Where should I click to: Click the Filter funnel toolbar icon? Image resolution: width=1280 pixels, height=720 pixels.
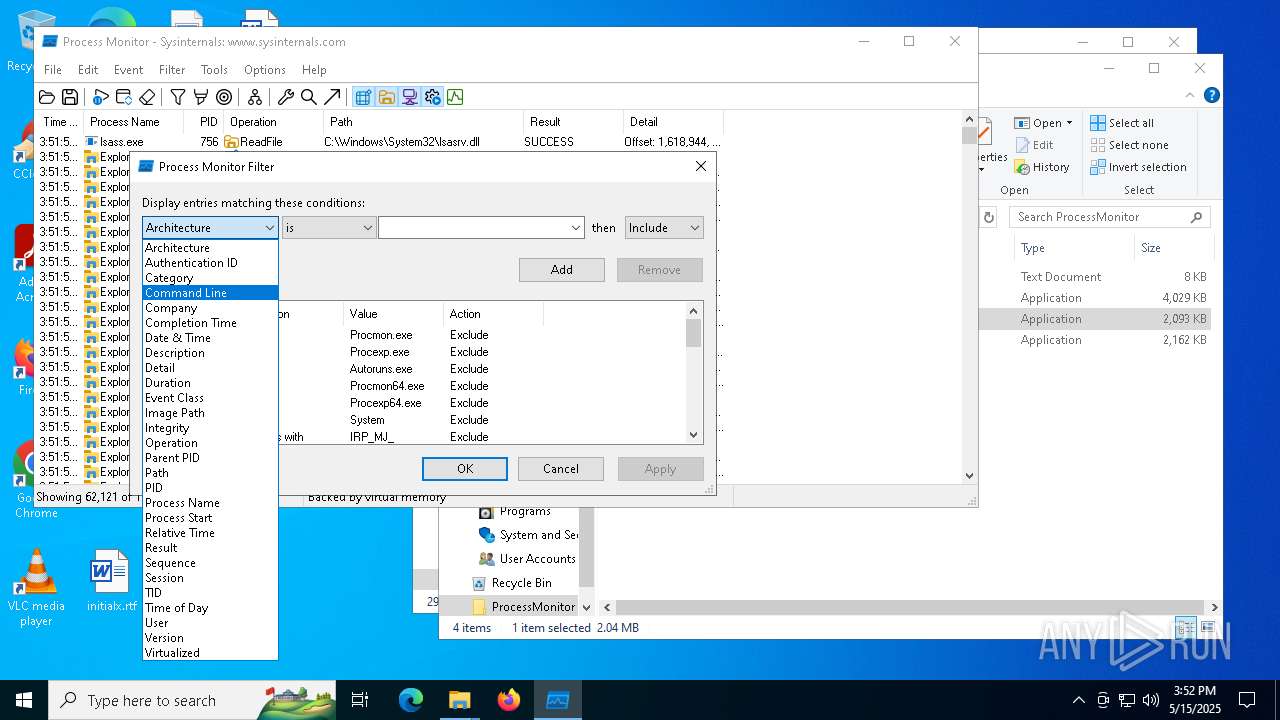[177, 97]
